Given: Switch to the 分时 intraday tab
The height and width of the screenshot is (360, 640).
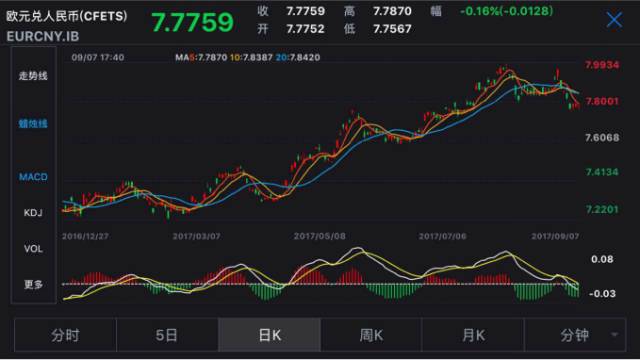Looking at the screenshot, I should pos(65,335).
